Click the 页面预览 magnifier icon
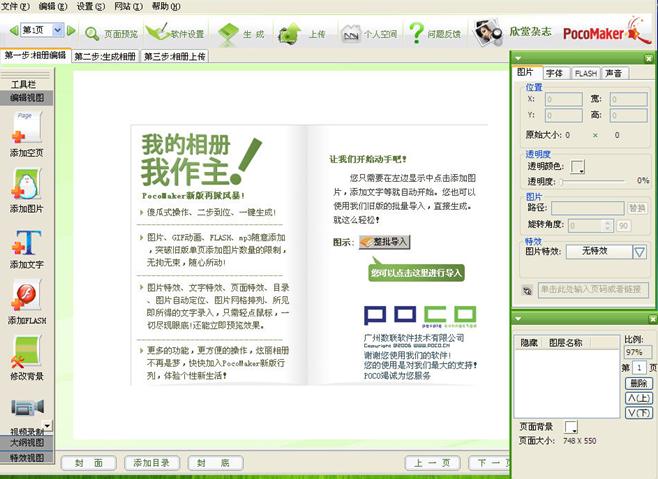Image resolution: width=658 pixels, height=479 pixels. (91, 34)
